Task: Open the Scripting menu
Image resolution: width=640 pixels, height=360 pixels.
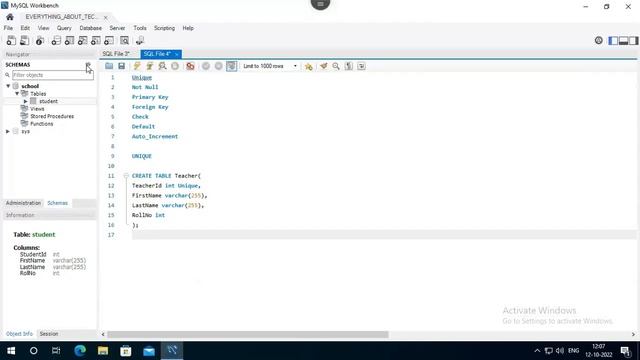Action: point(164,28)
